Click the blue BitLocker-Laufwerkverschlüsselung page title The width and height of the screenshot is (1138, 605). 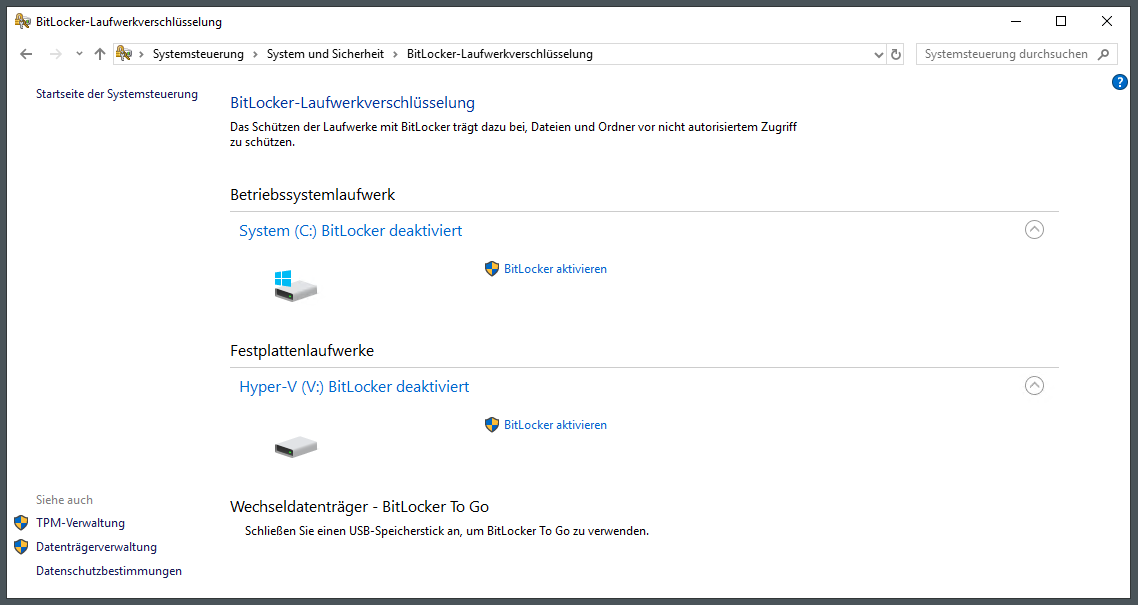353,103
